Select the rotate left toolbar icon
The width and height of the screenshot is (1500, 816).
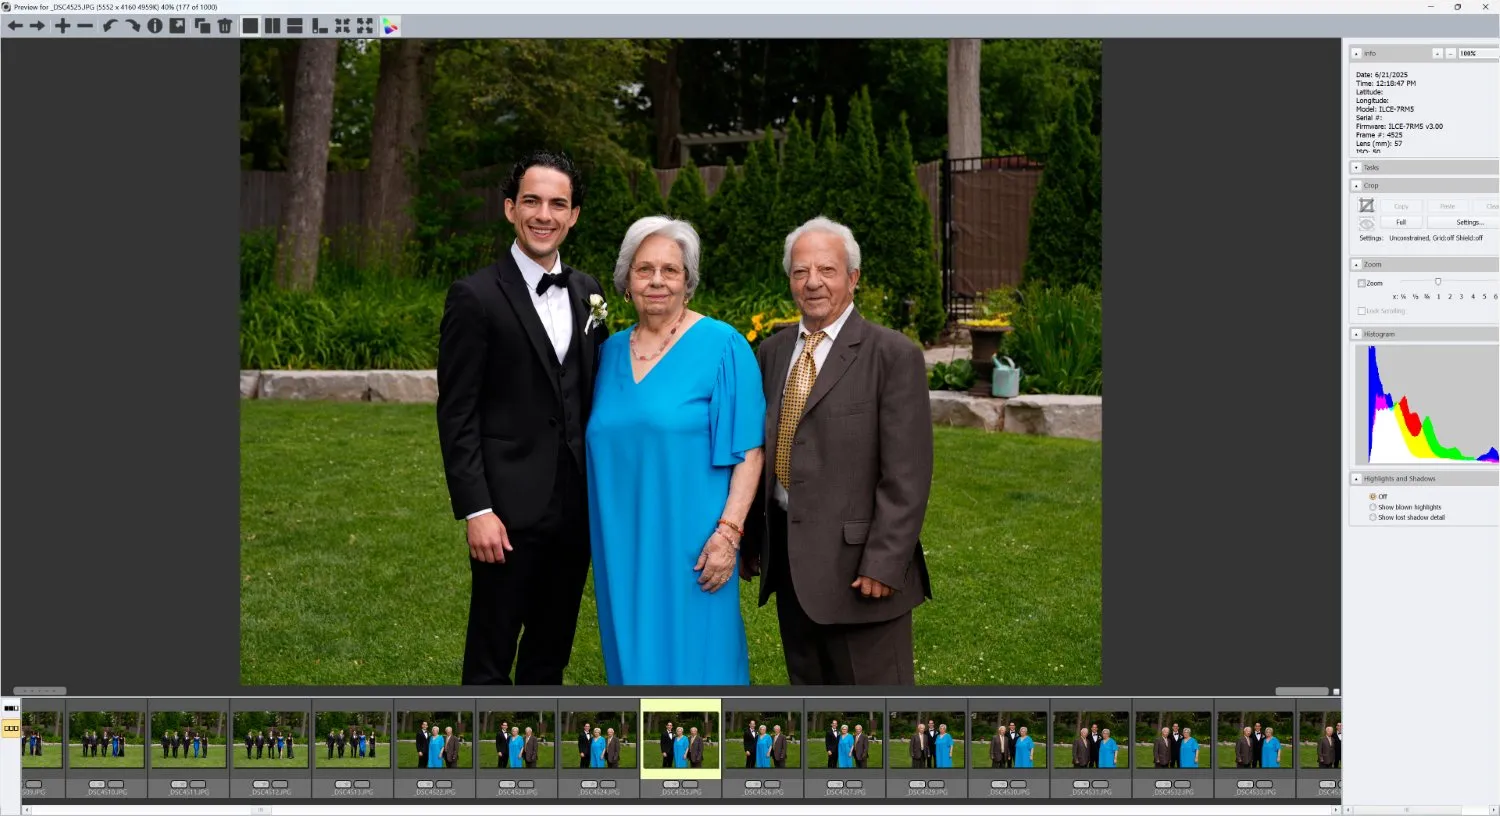(x=110, y=25)
